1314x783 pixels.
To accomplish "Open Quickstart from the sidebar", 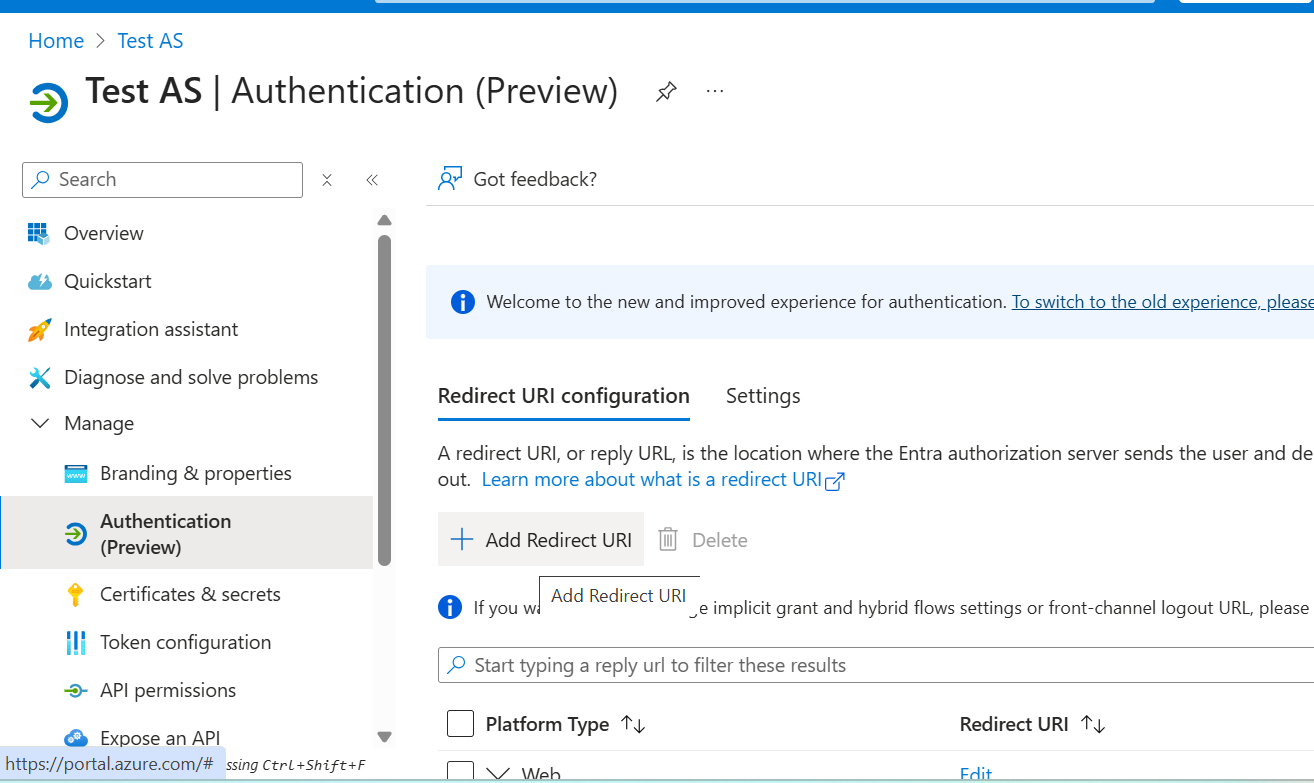I will (x=107, y=281).
